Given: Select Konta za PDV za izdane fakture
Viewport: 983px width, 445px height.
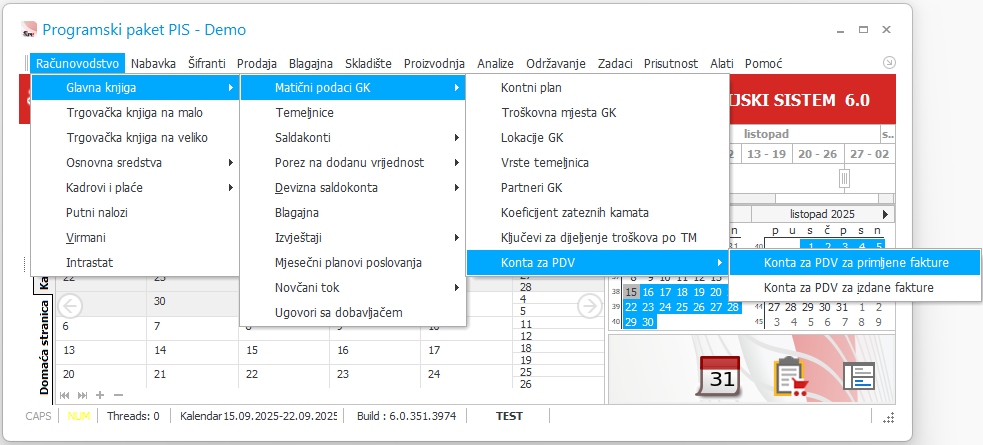Looking at the screenshot, I should click(x=855, y=288).
